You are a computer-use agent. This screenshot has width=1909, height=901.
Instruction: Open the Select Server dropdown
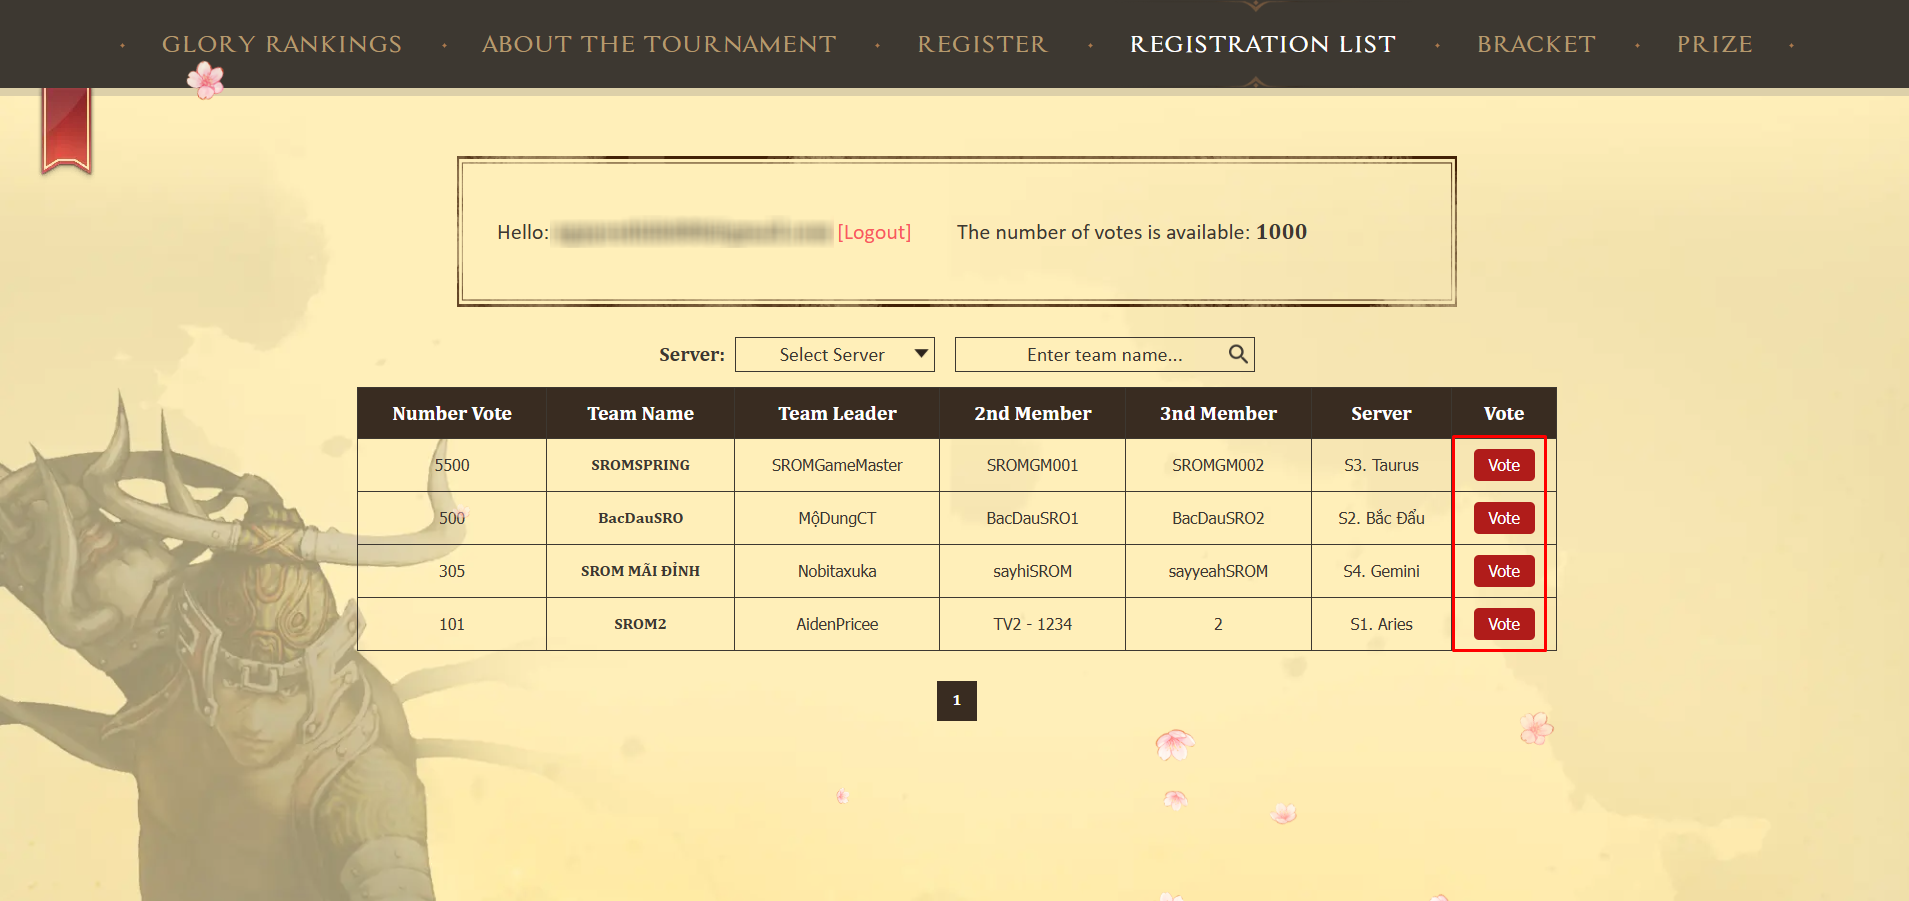click(834, 355)
